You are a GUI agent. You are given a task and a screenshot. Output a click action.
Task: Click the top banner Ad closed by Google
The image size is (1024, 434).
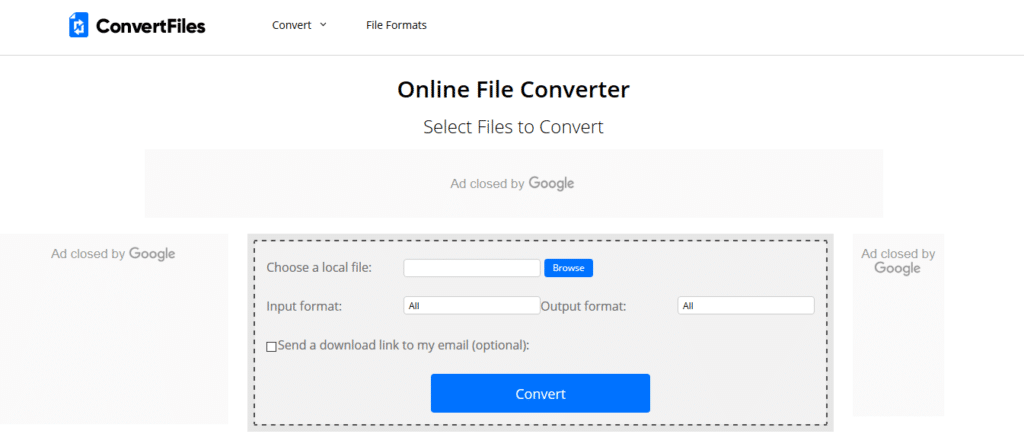(512, 183)
